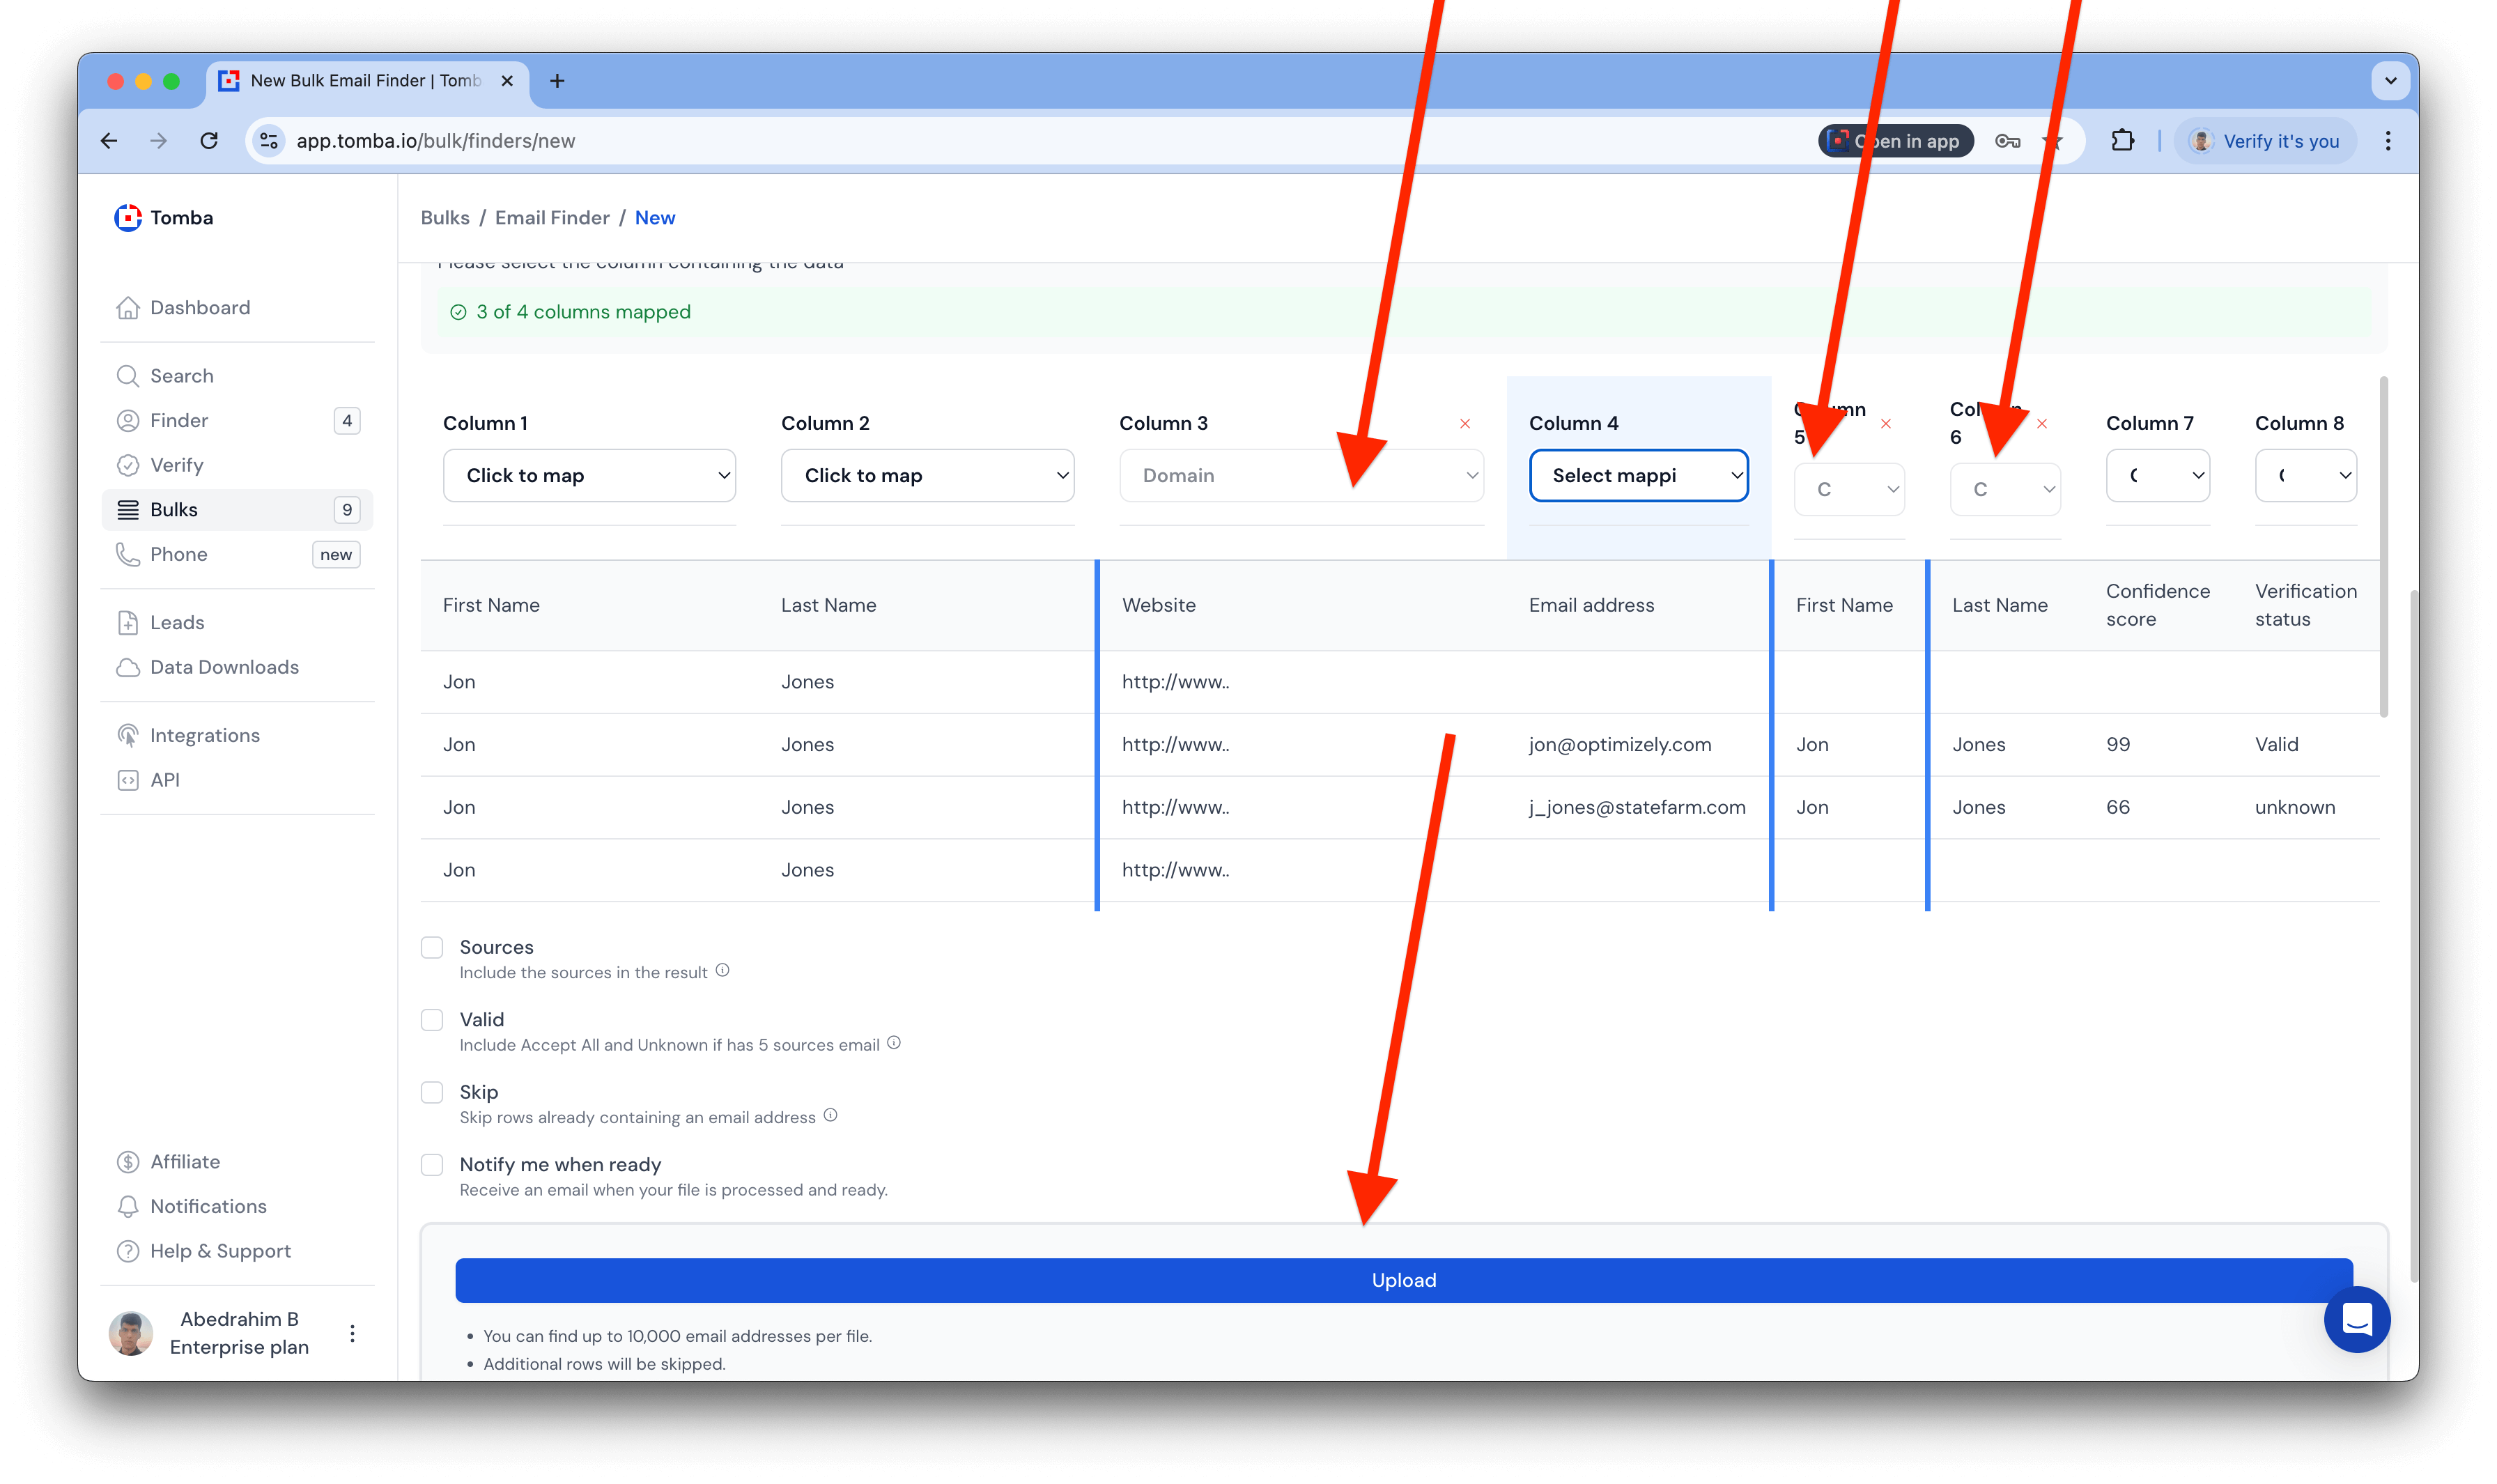Click the Integrations icon

point(128,736)
